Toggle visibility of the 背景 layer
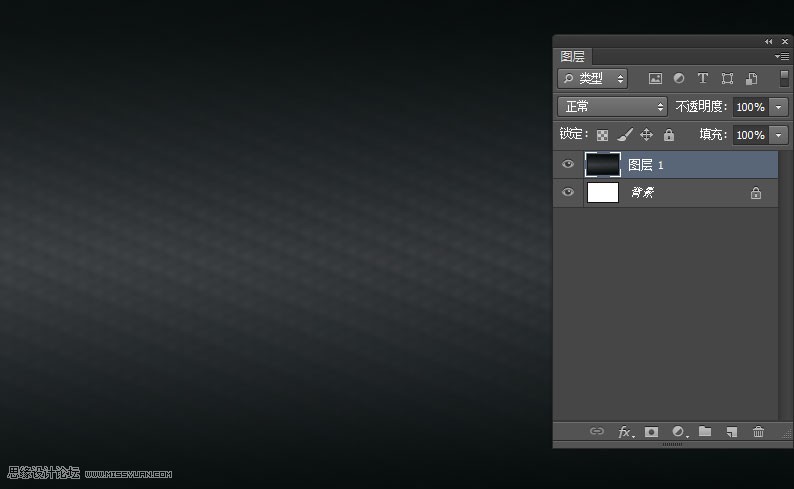The height and width of the screenshot is (489, 794). [x=568, y=193]
